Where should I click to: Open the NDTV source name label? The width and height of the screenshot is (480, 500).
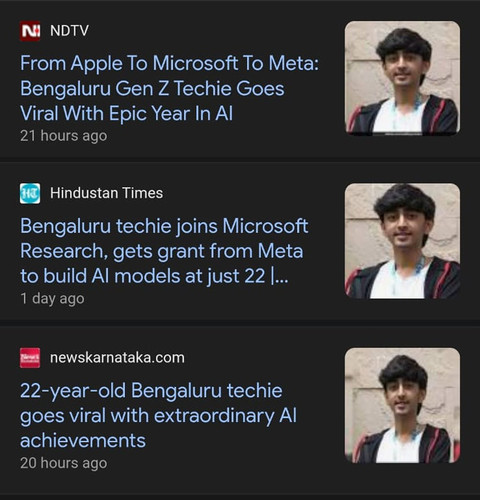tap(69, 31)
